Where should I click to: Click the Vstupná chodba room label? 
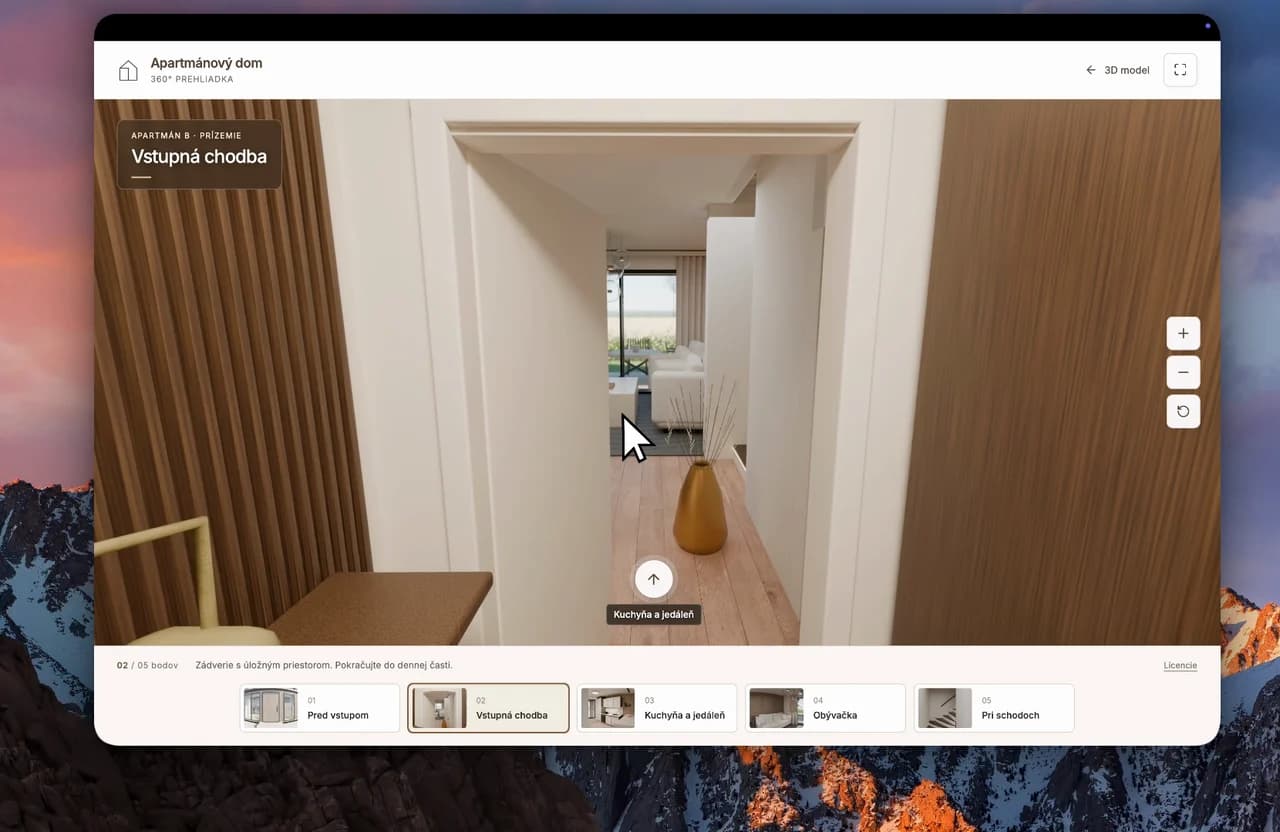coord(199,156)
